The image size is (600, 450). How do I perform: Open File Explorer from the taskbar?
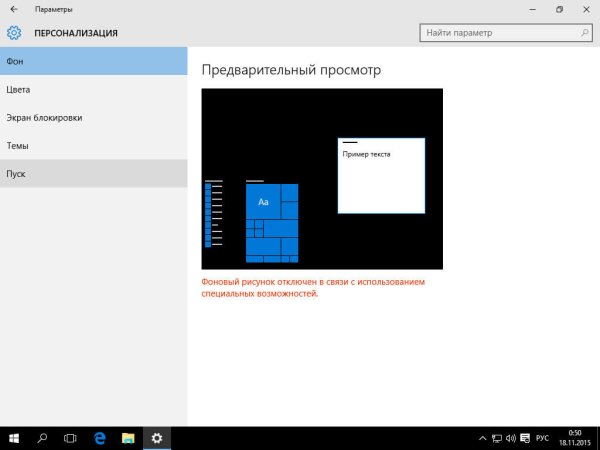coord(128,438)
